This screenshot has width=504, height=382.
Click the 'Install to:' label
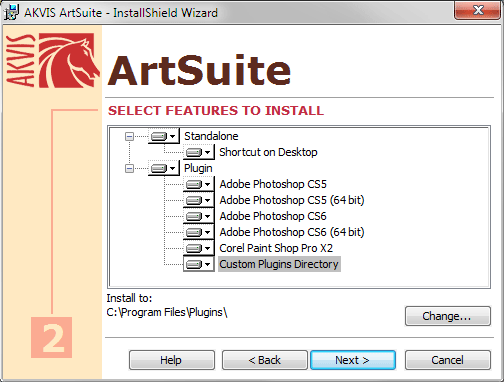[129, 298]
